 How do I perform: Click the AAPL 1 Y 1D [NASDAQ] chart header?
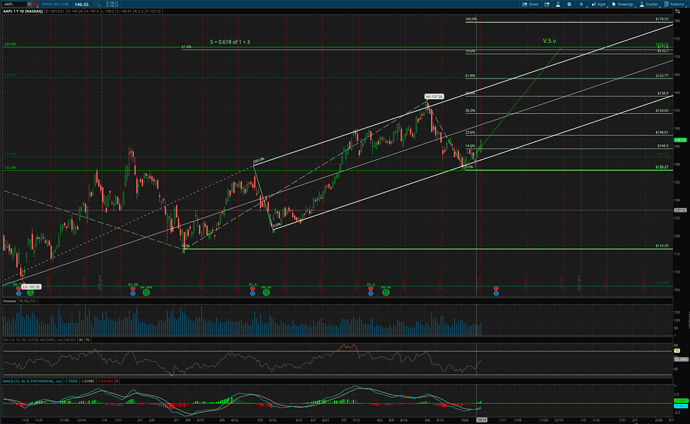[22, 11]
